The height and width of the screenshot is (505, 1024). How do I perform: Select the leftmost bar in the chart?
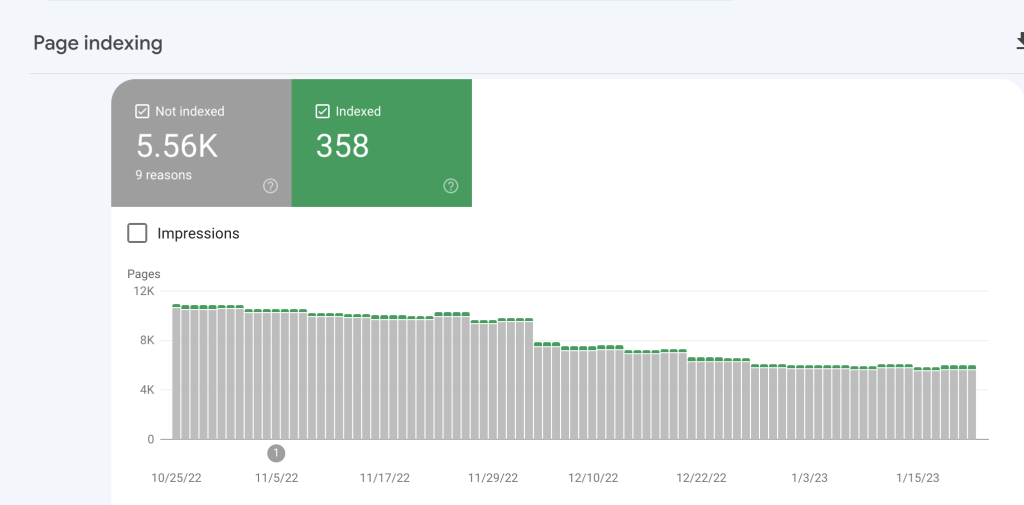[176, 372]
